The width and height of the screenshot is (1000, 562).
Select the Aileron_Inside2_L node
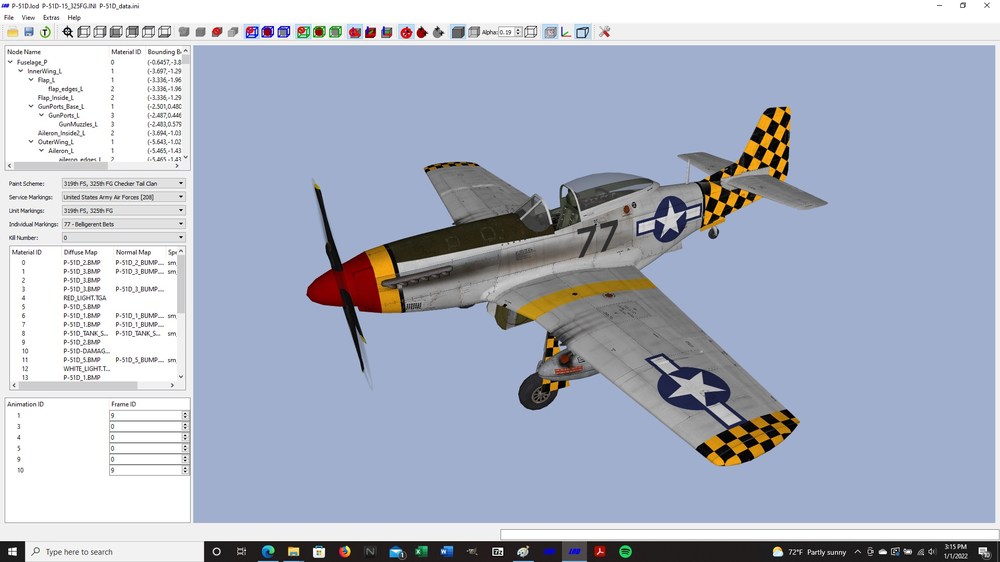61,133
